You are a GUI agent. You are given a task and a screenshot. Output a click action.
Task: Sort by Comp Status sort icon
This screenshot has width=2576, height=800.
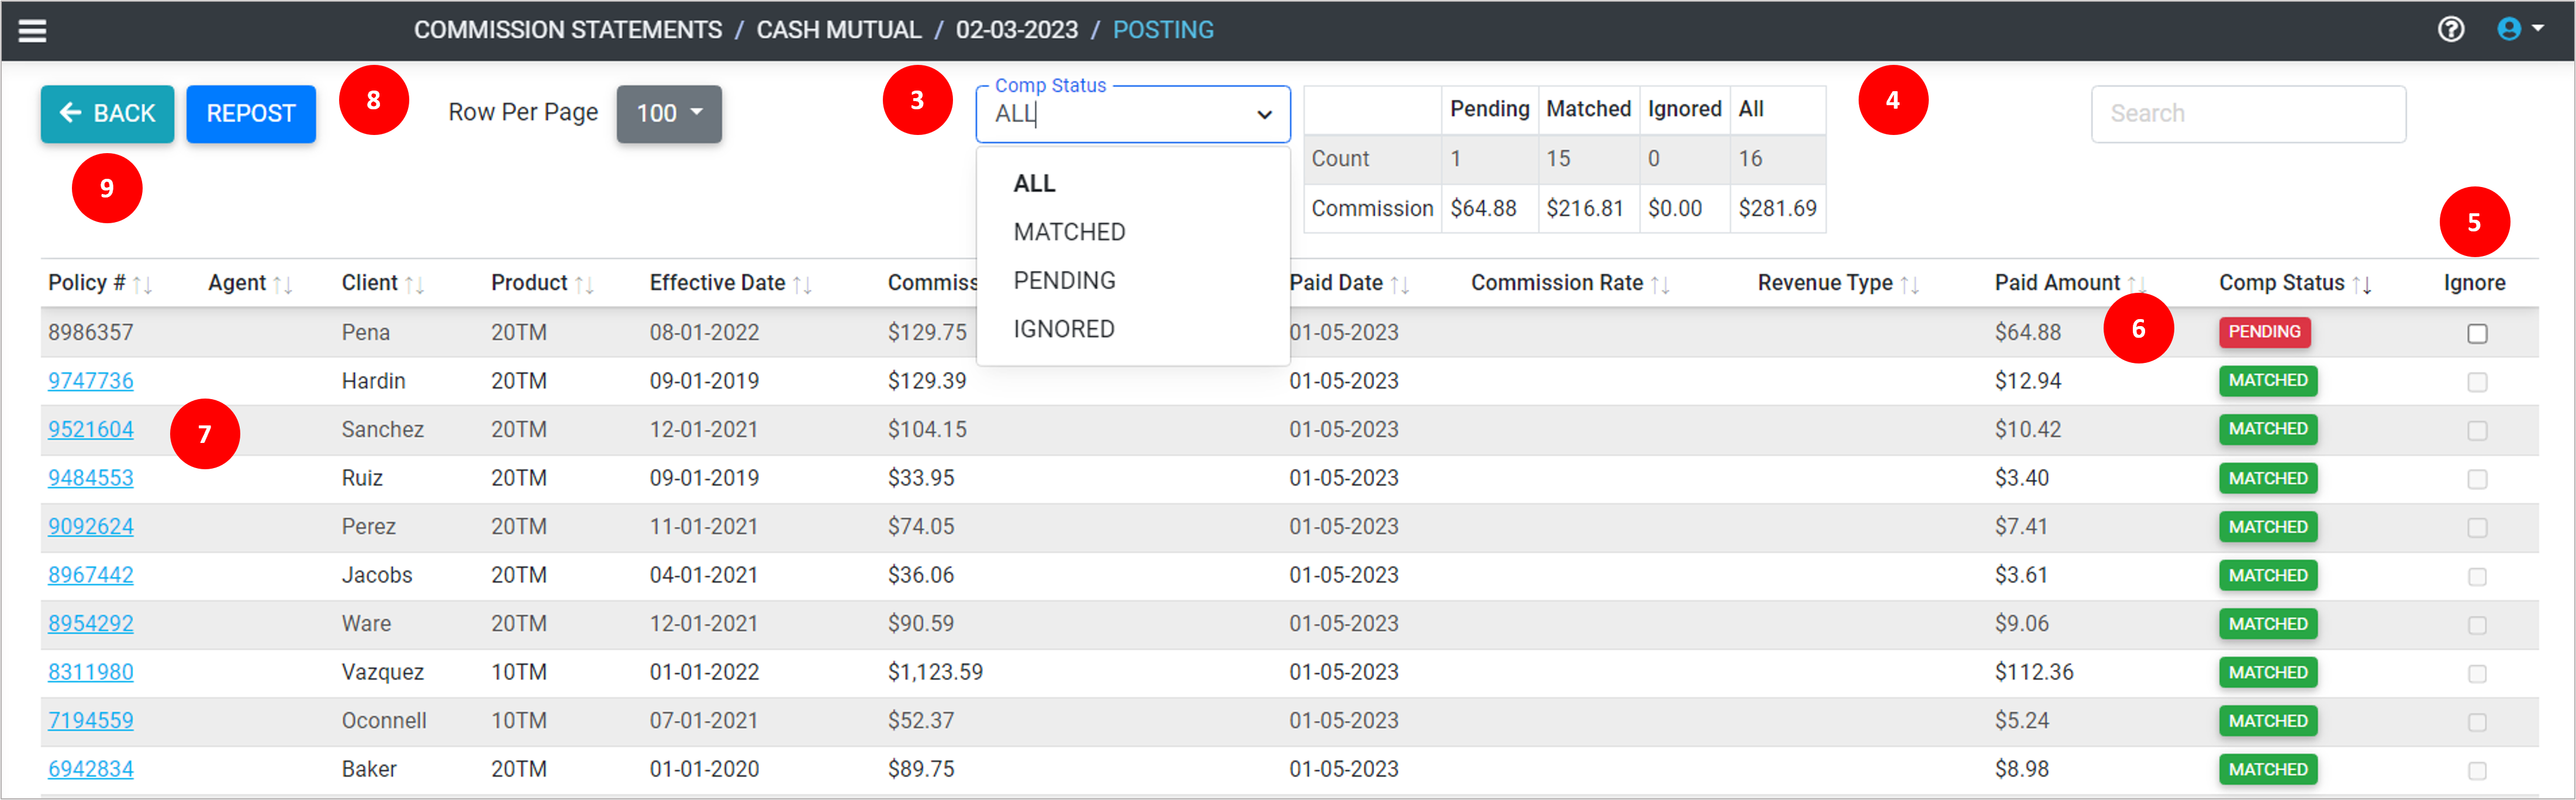pyautogui.click(x=2362, y=285)
